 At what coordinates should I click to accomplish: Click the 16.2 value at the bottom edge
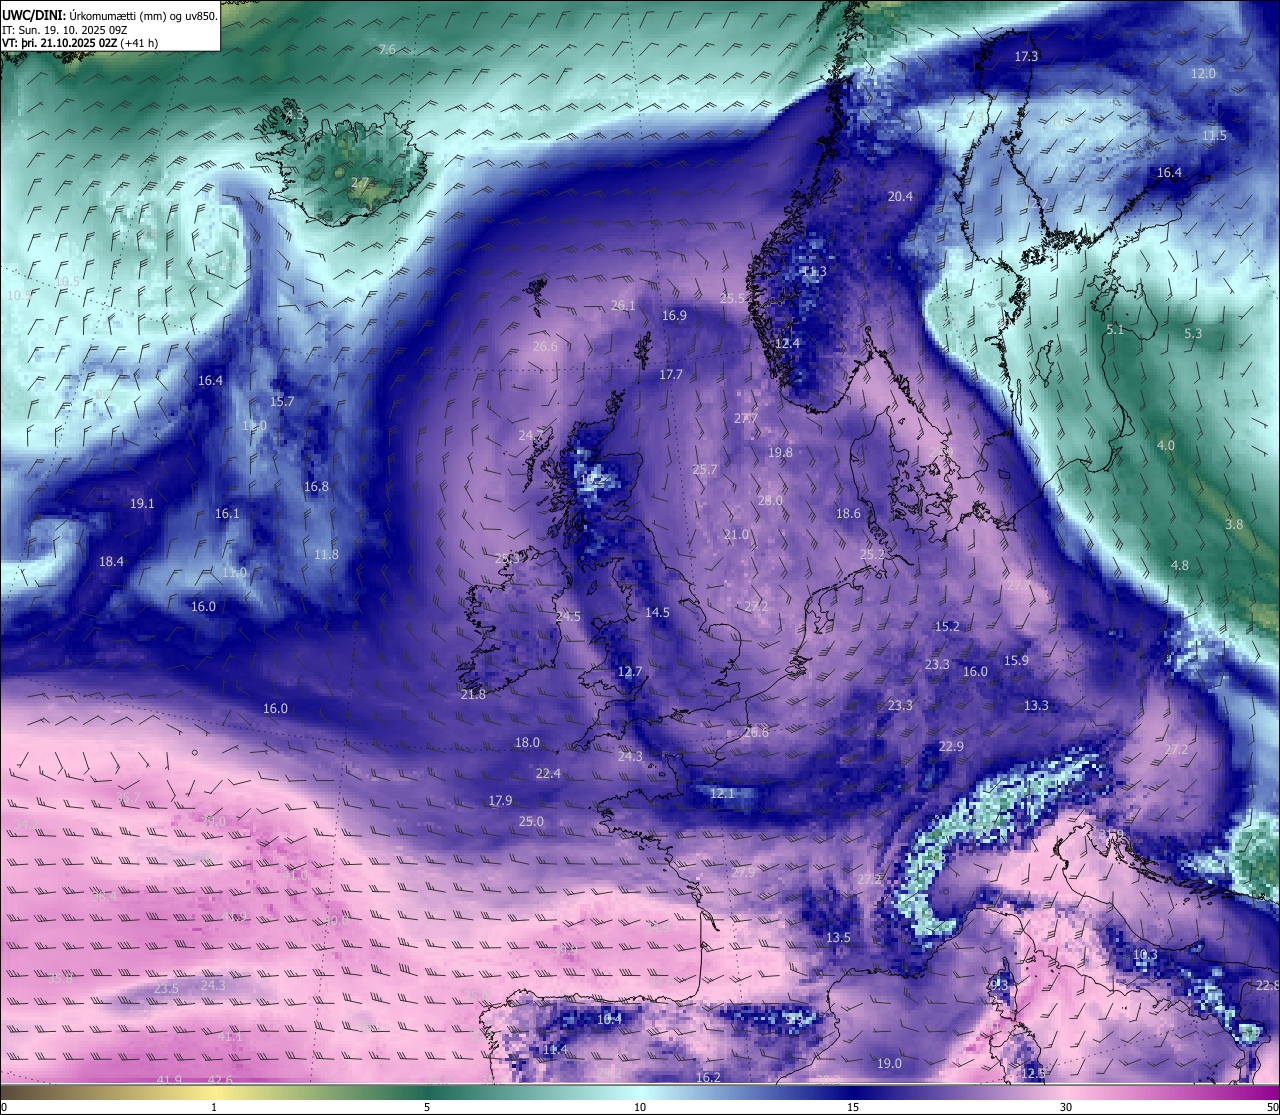click(x=708, y=1077)
